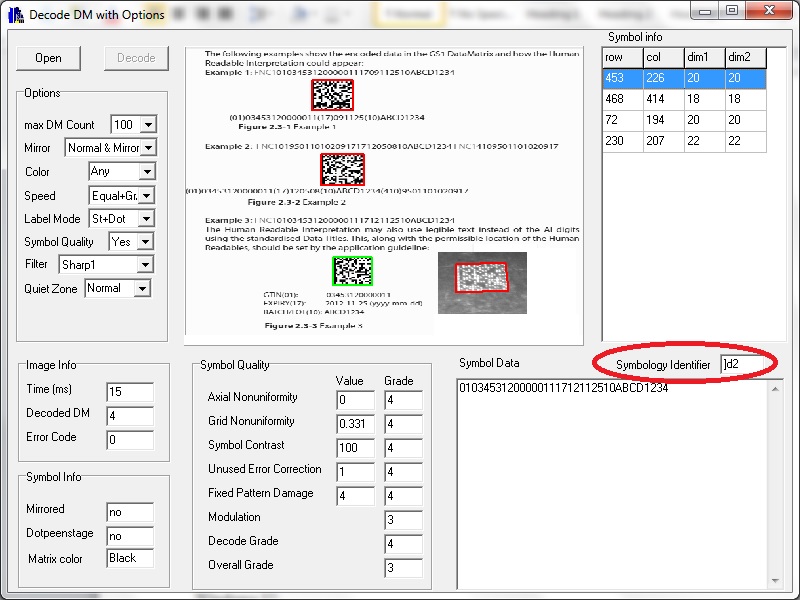Select symbol row with row value 230
This screenshot has width=800, height=600.
(684, 141)
